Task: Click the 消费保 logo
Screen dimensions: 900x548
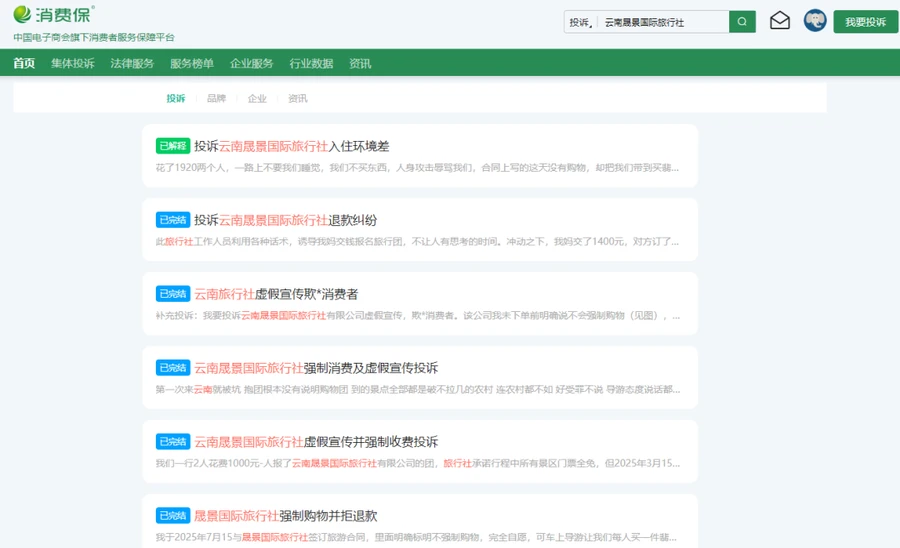Action: (x=53, y=14)
